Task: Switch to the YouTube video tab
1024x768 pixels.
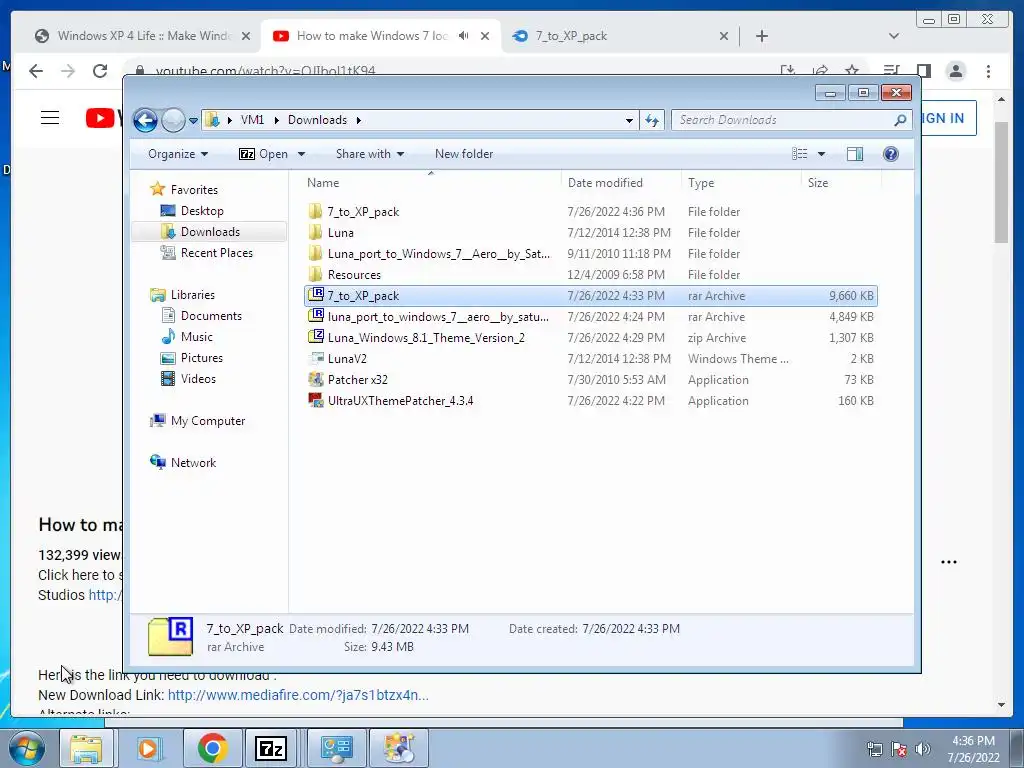Action: click(x=379, y=36)
